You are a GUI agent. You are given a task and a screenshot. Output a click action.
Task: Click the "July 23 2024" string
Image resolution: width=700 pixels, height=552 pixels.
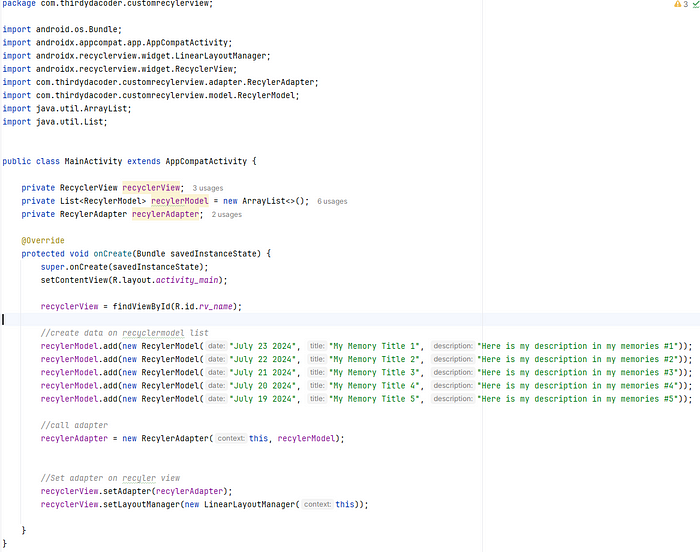tap(262, 346)
